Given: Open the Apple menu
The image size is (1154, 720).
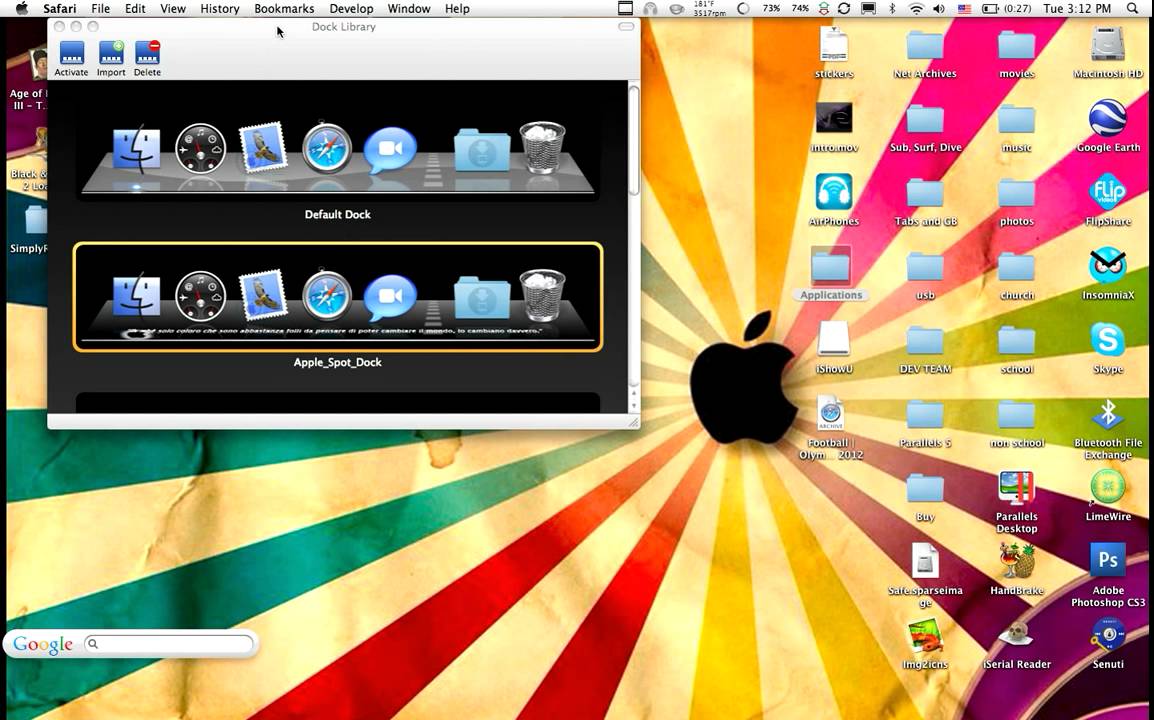Looking at the screenshot, I should pos(21,9).
